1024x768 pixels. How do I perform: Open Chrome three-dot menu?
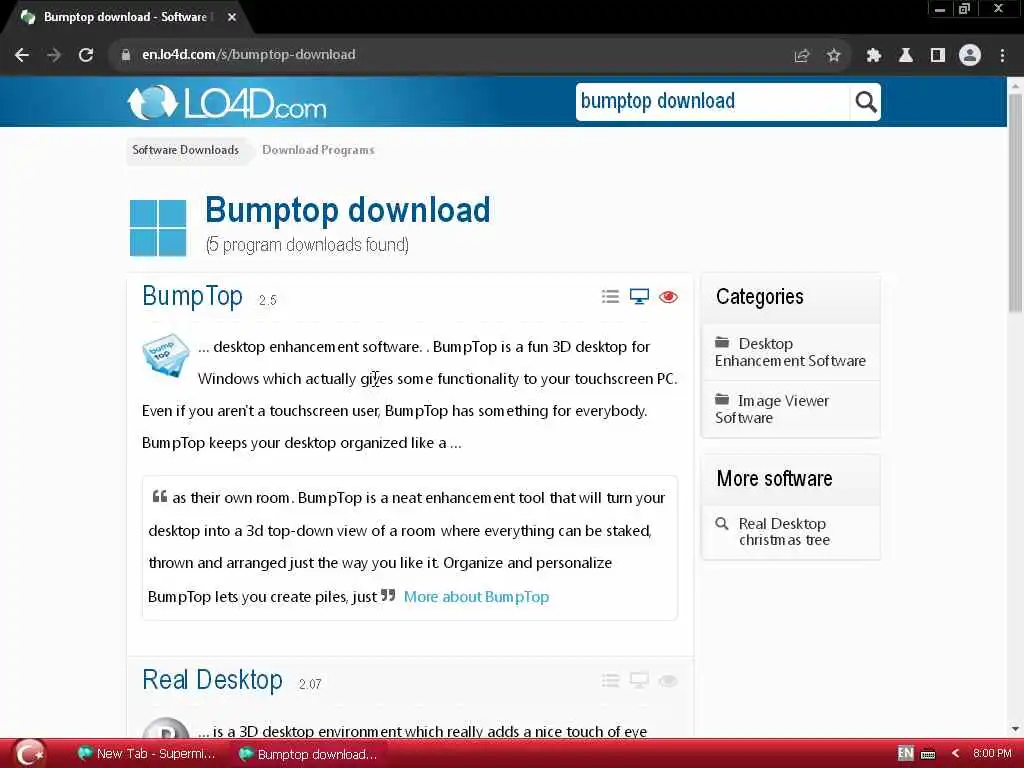[1002, 56]
